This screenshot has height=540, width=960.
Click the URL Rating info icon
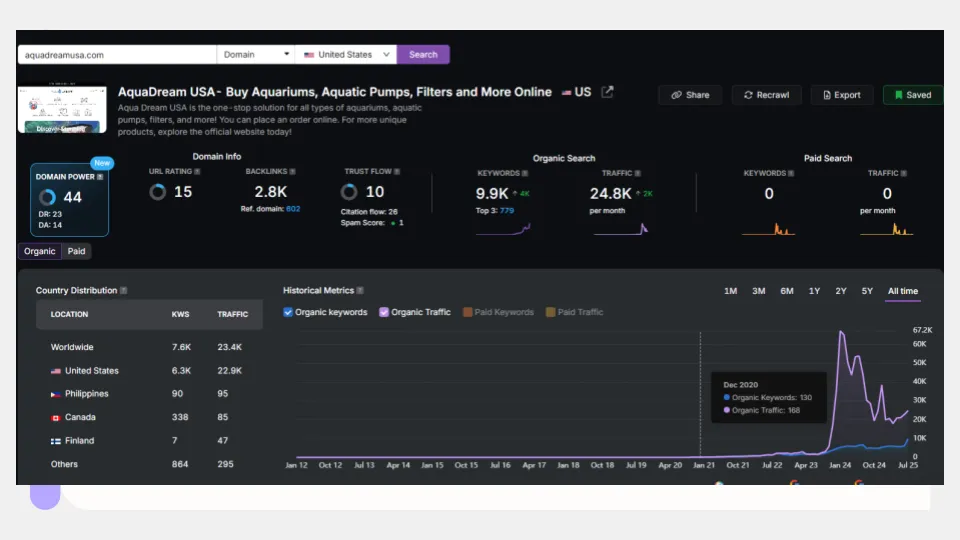(197, 171)
